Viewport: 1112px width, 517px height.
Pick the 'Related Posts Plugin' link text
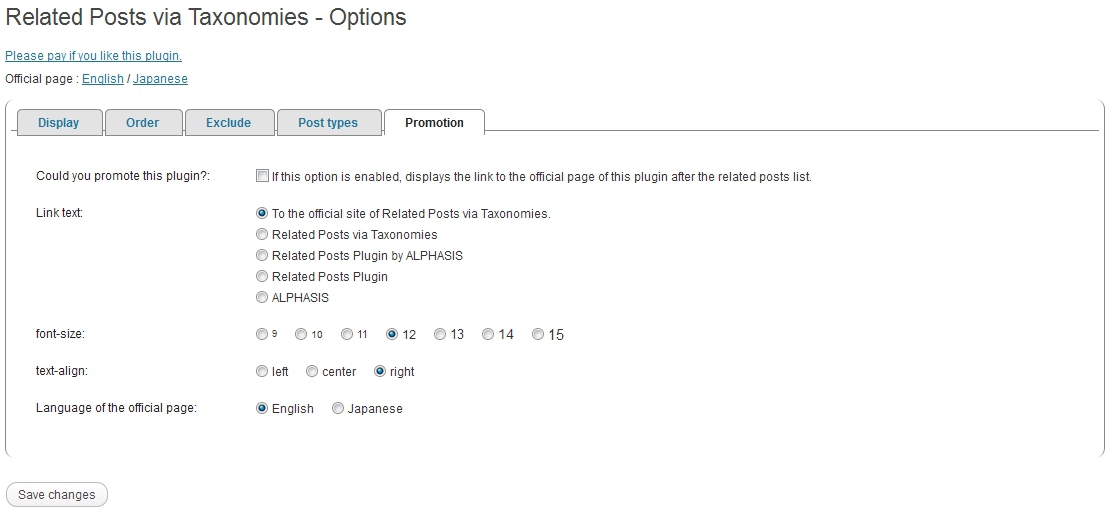[262, 276]
